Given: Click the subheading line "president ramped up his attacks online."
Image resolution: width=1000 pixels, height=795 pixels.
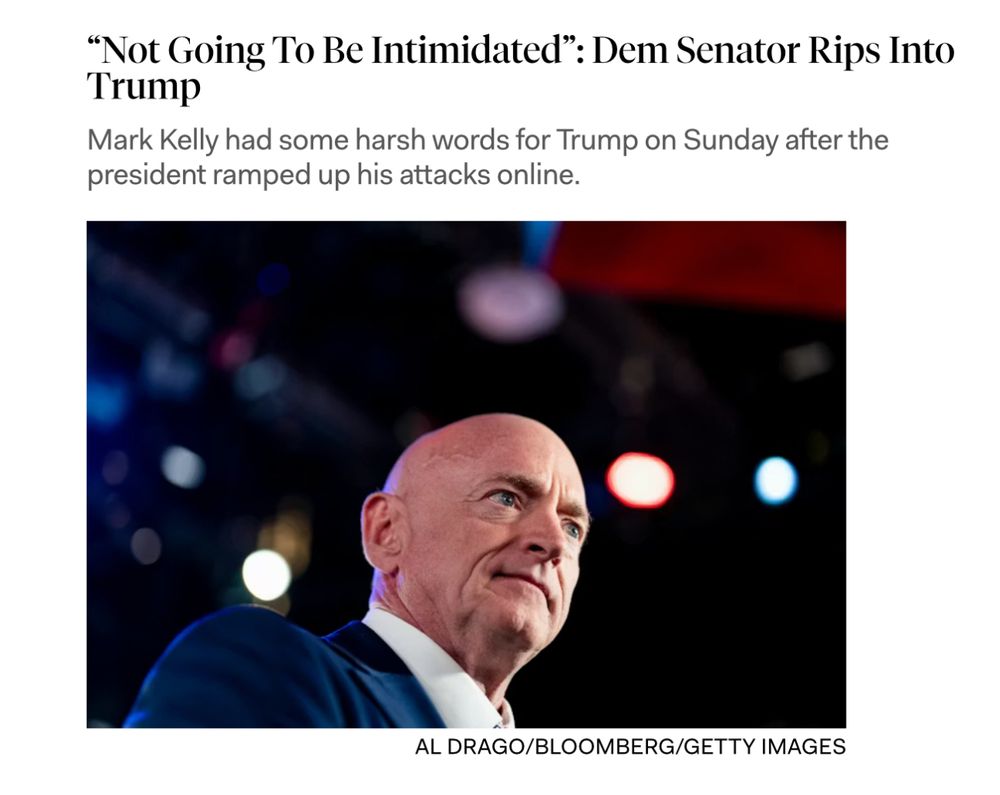Looking at the screenshot, I should [334, 174].
